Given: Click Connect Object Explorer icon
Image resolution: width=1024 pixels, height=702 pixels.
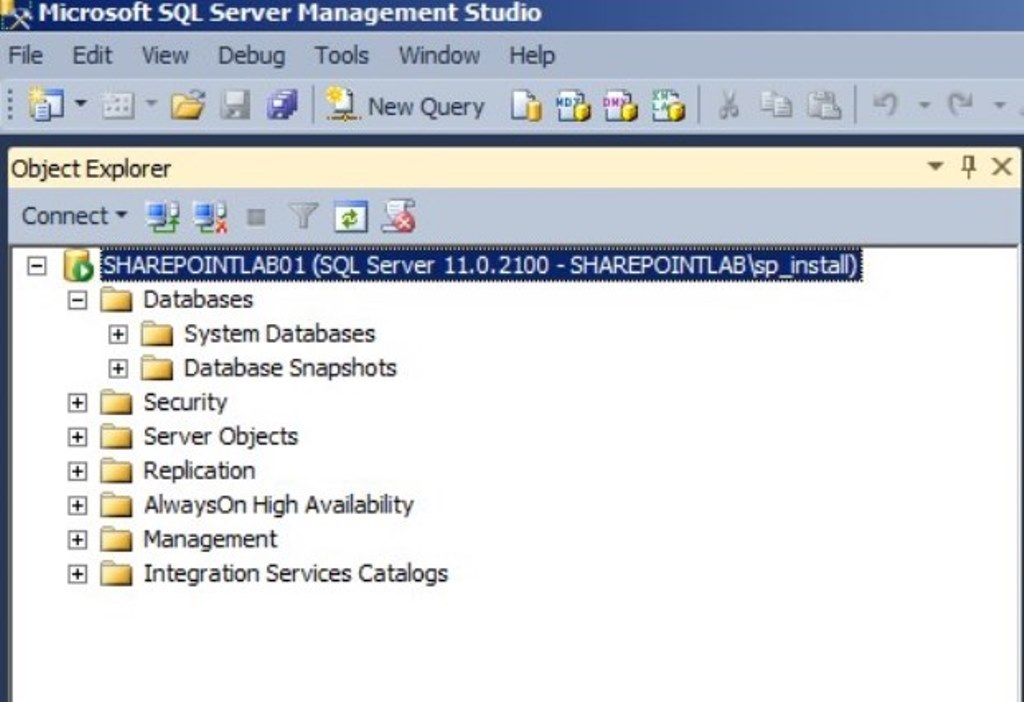Looking at the screenshot, I should [x=162, y=216].
